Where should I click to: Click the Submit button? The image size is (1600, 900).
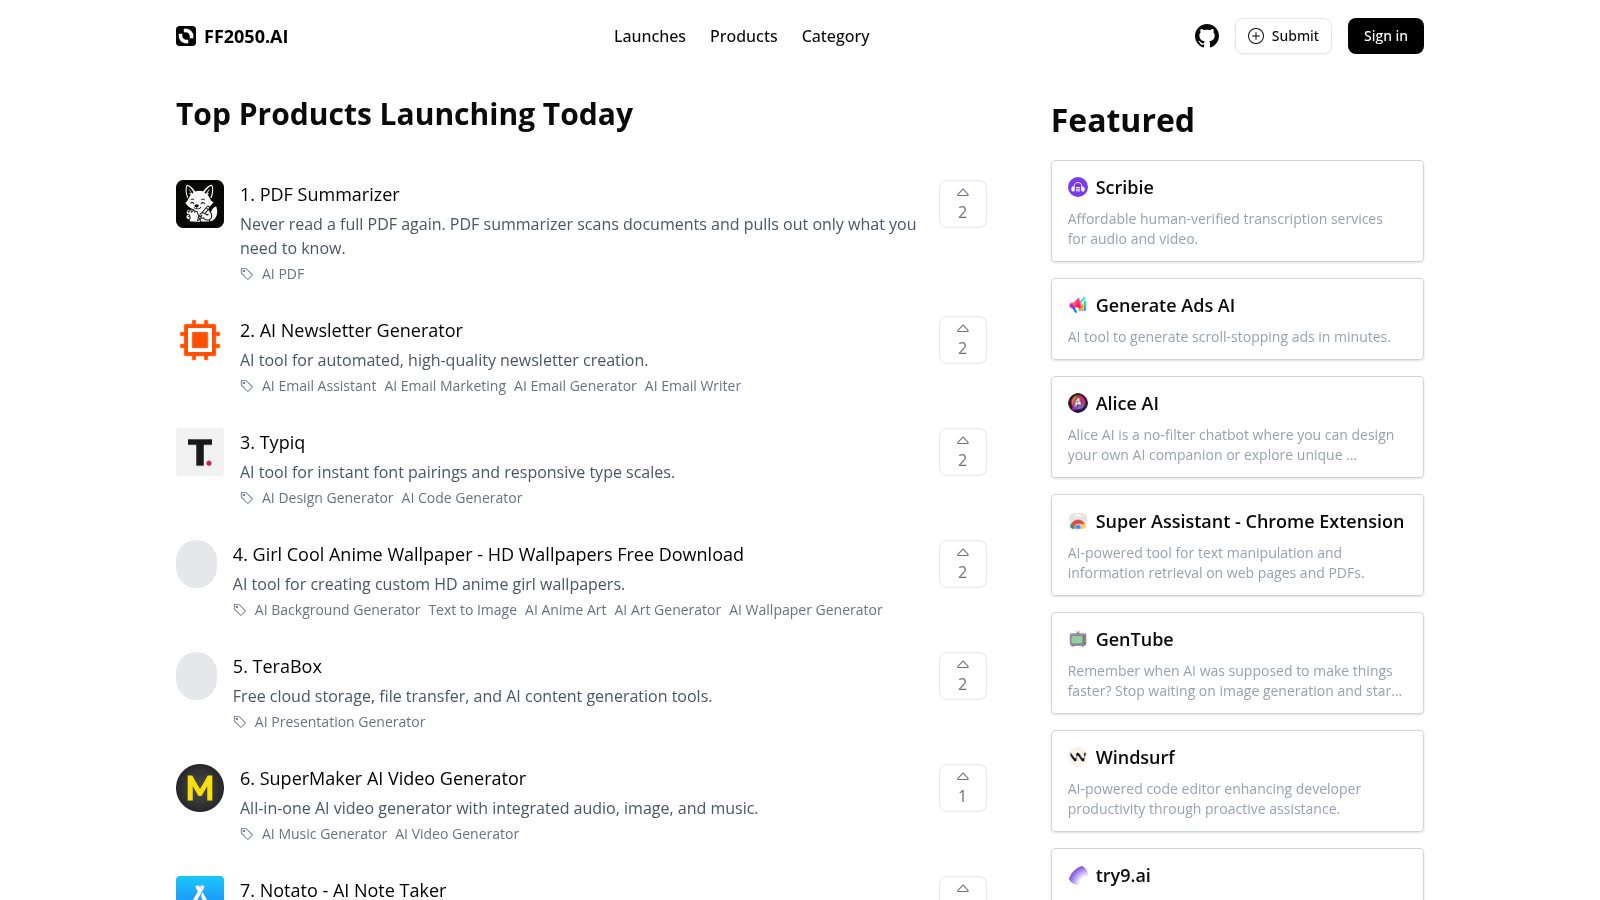(1283, 36)
